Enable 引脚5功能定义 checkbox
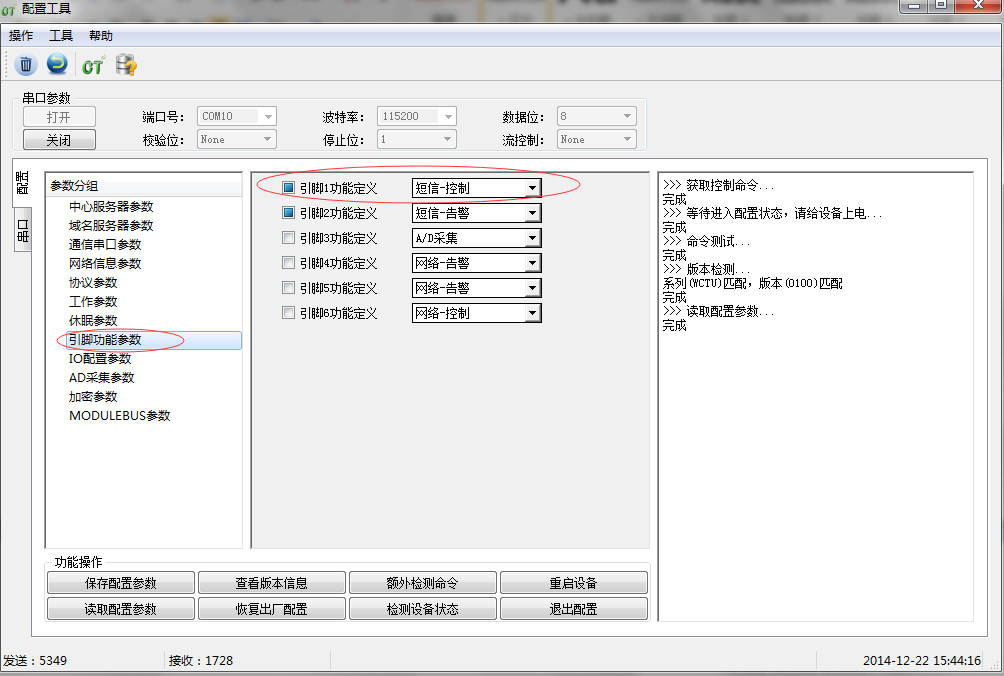Image resolution: width=1004 pixels, height=676 pixels. click(x=288, y=287)
